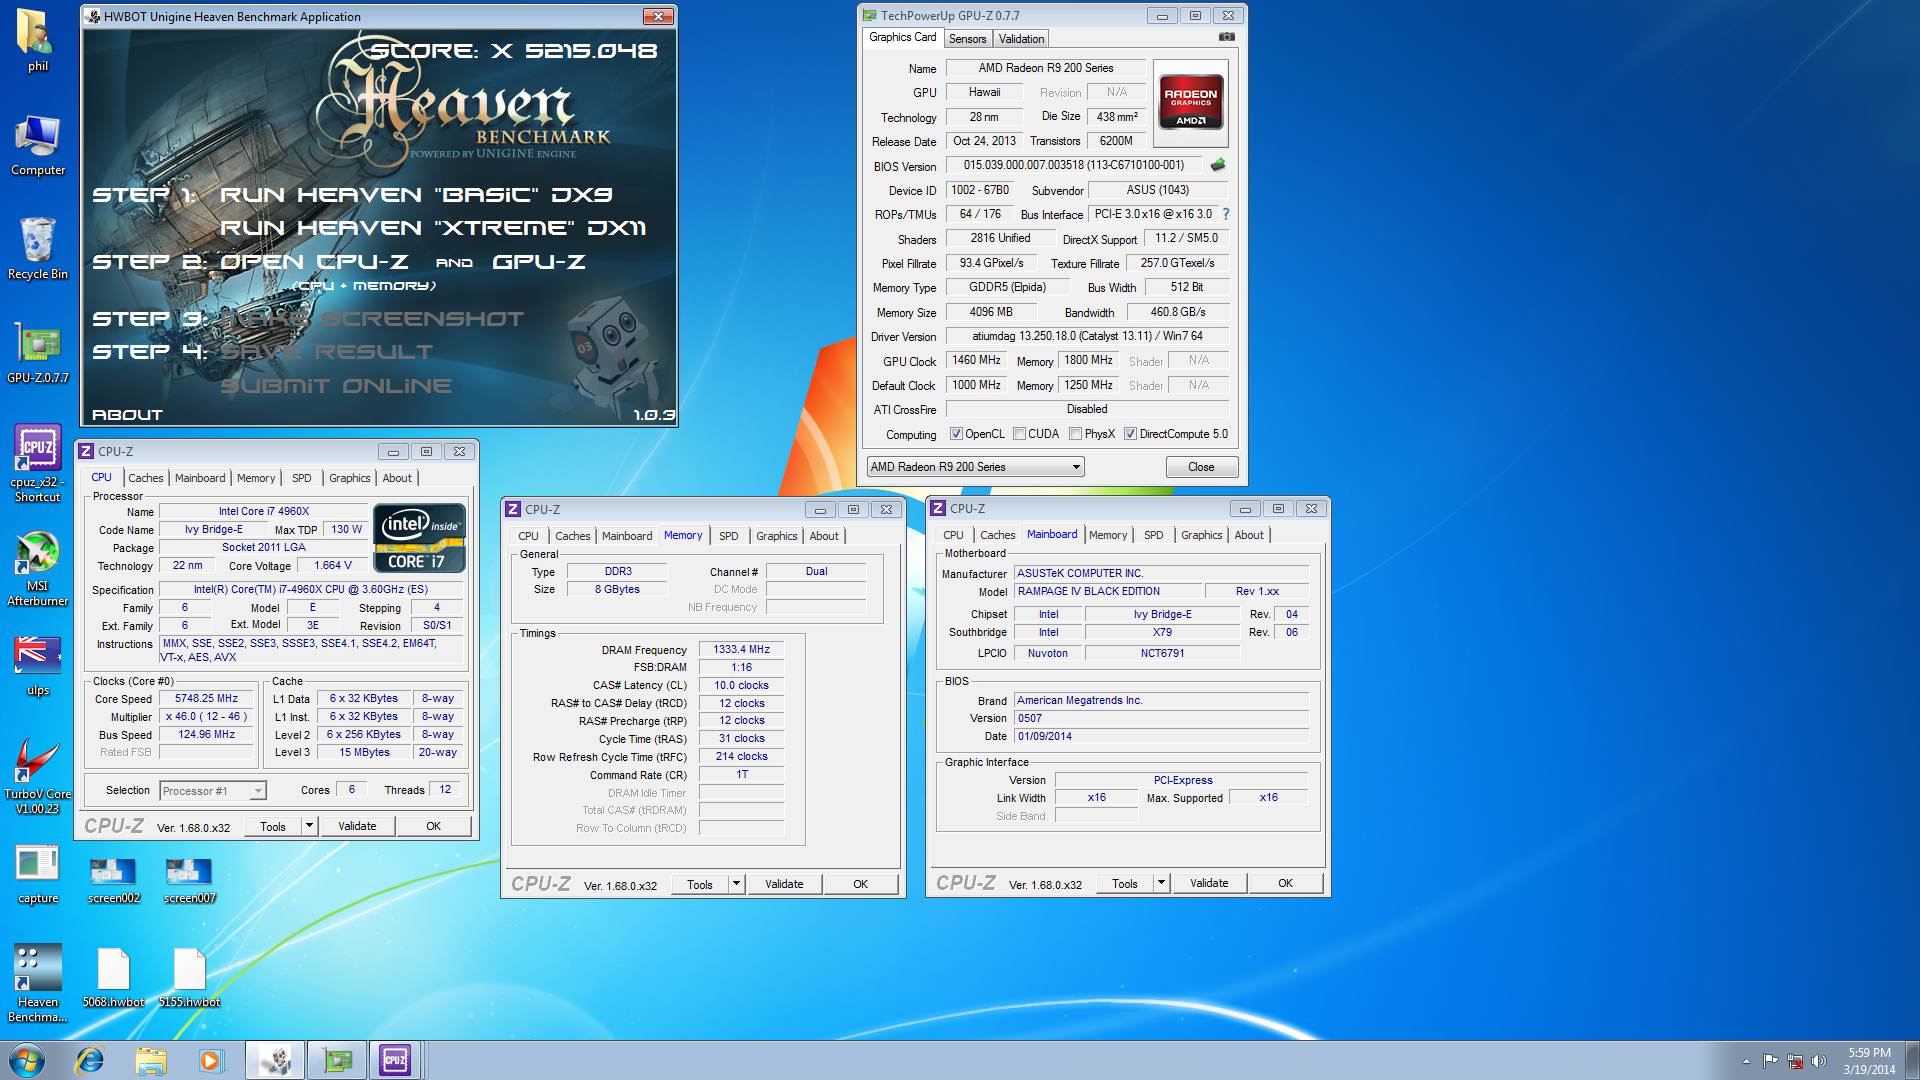Launch the GPU-Z.0.7.7 desktop icon
Viewport: 1920px width, 1080px height.
(38, 353)
